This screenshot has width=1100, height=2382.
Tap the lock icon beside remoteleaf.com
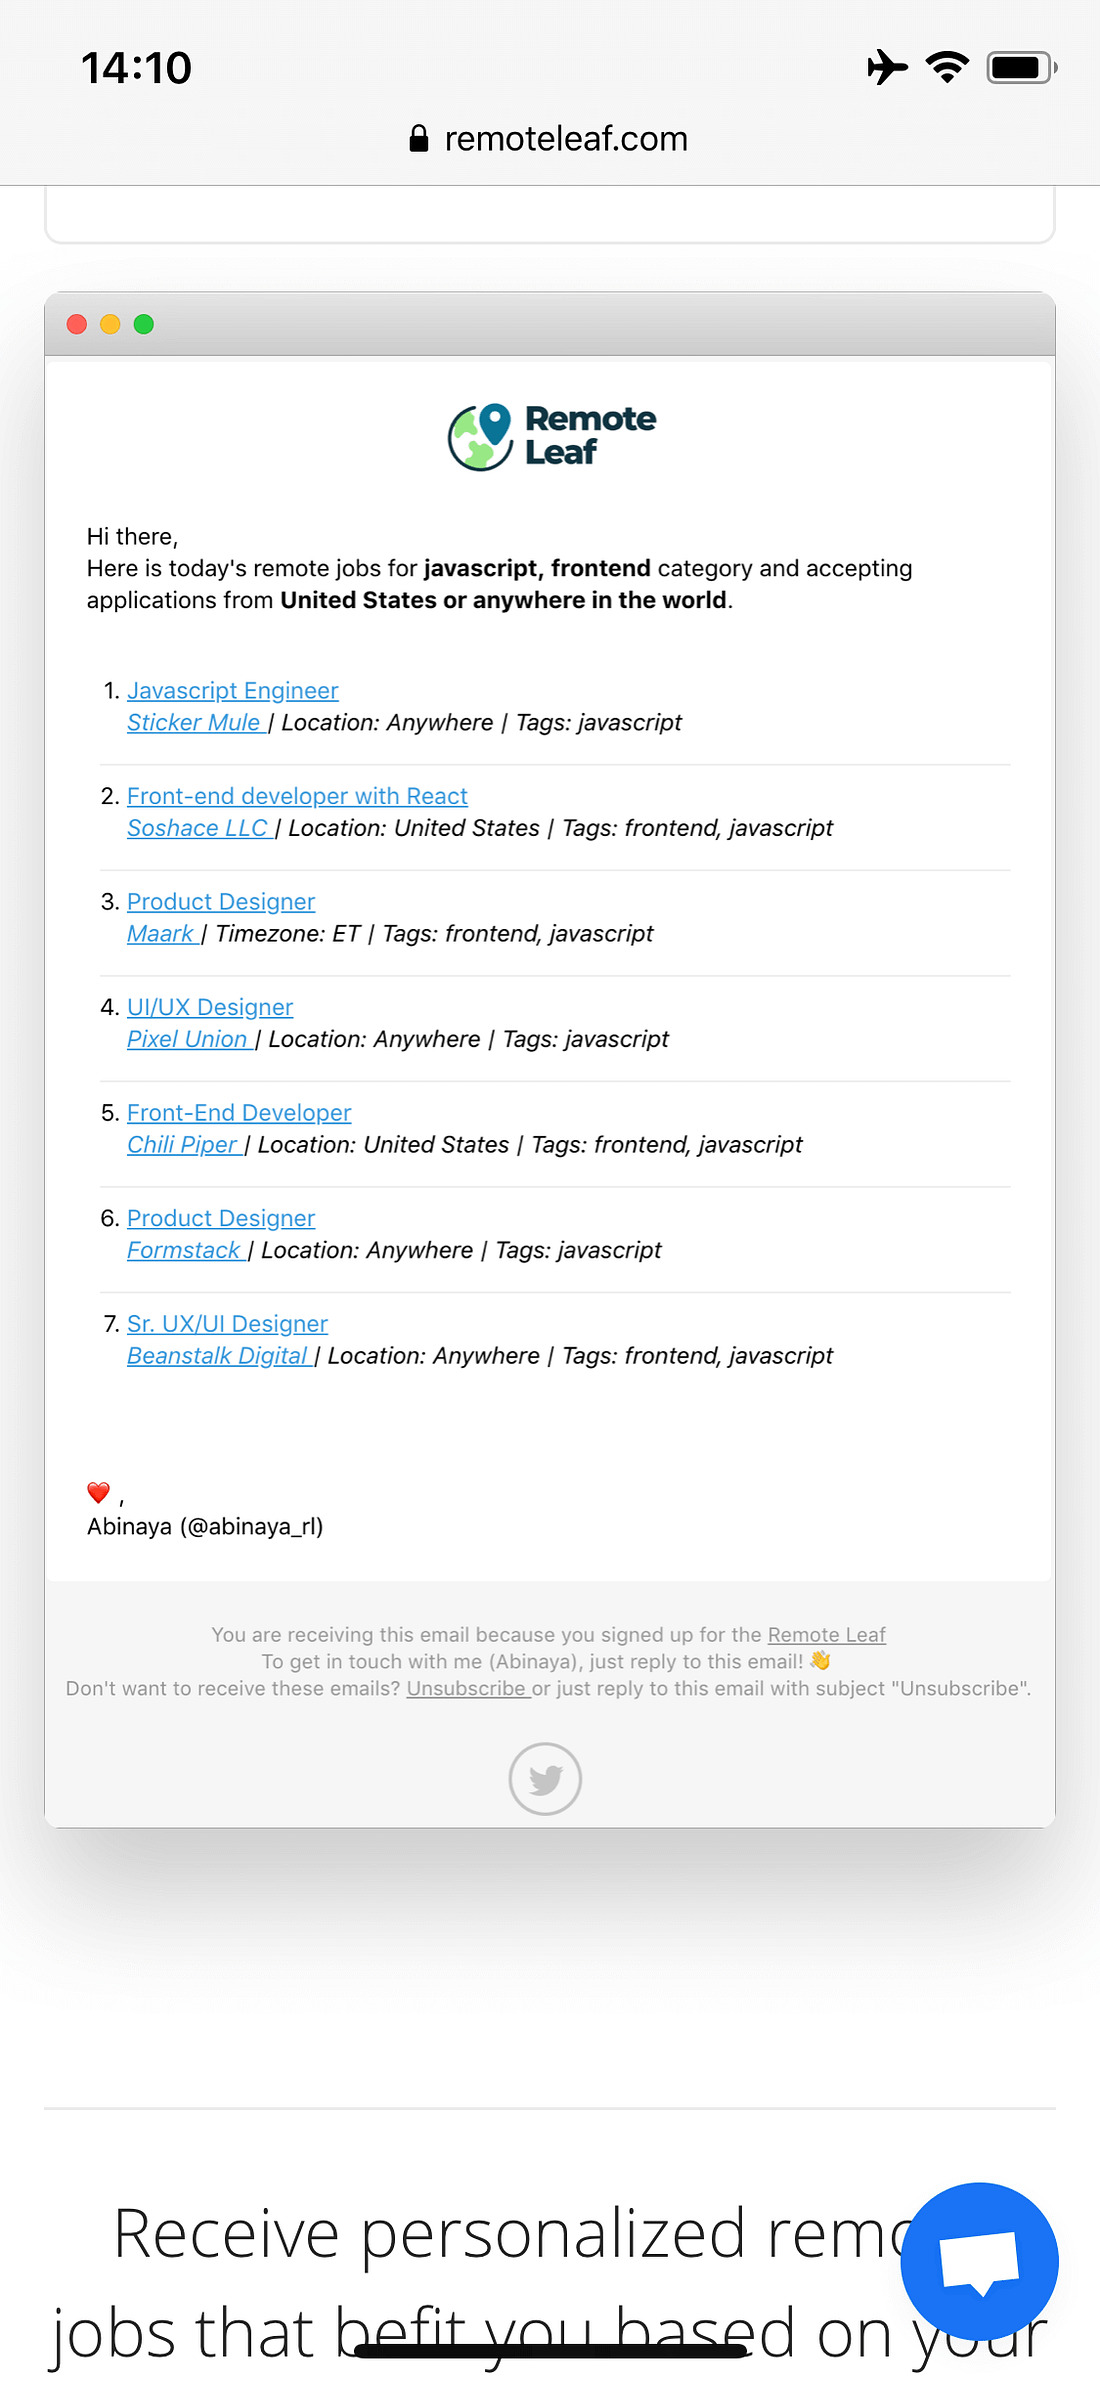(419, 138)
